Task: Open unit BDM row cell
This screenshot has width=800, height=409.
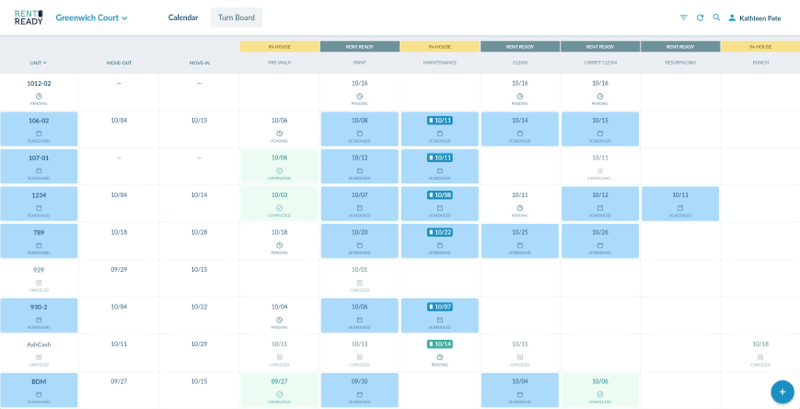Action: pos(39,390)
